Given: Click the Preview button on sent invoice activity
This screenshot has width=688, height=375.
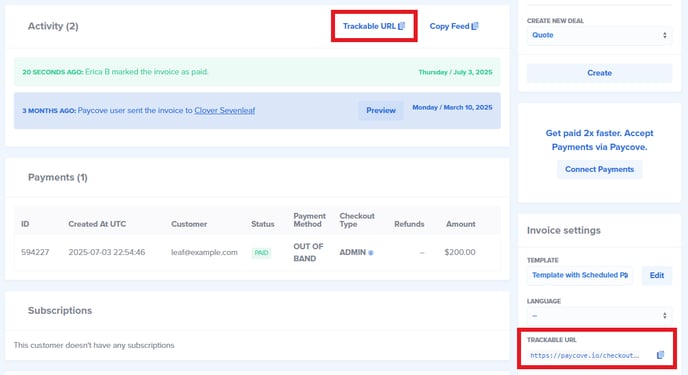Looking at the screenshot, I should [x=381, y=111].
